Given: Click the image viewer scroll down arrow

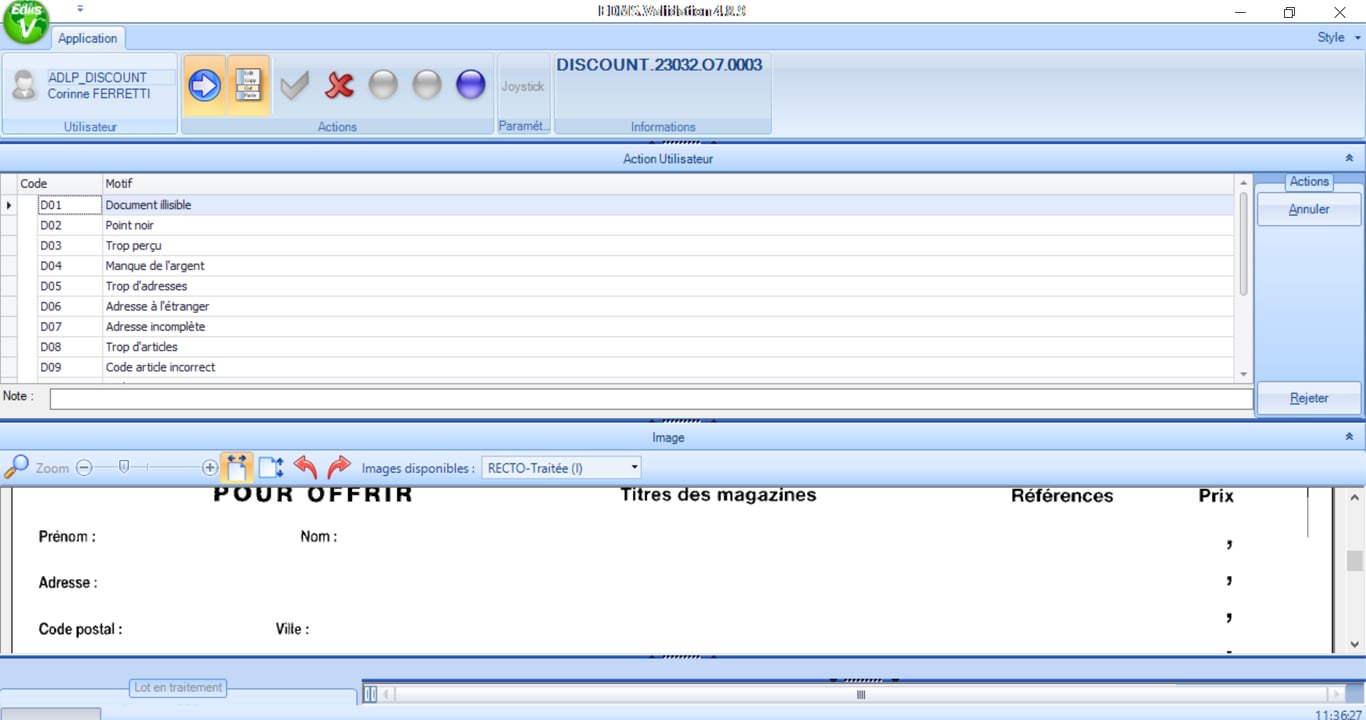Looking at the screenshot, I should (x=1355, y=645).
